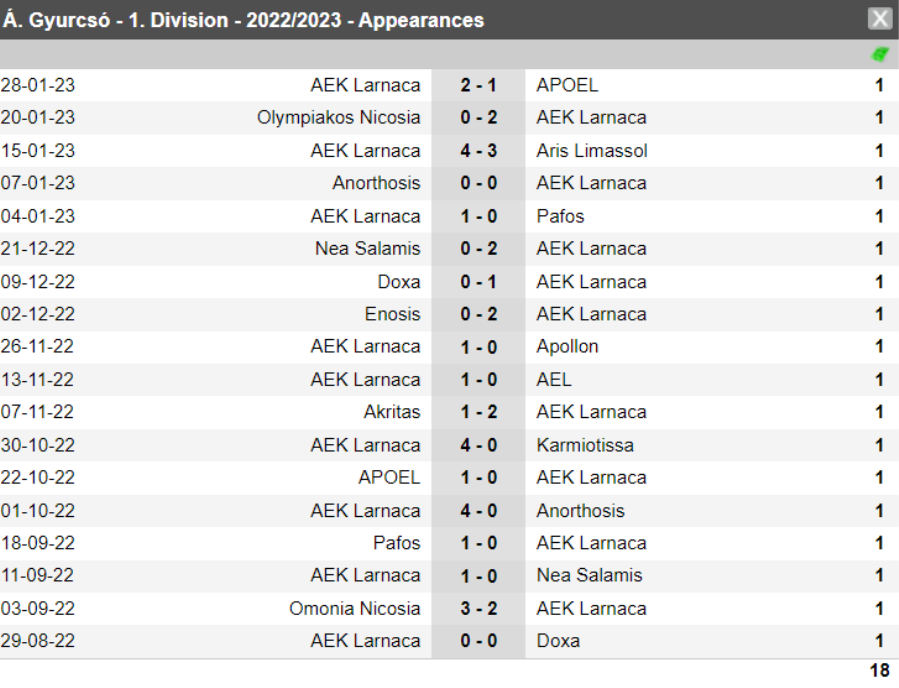Image resolution: width=899 pixels, height=688 pixels.
Task: Open Karmiotissa team link
Action: coord(585,445)
